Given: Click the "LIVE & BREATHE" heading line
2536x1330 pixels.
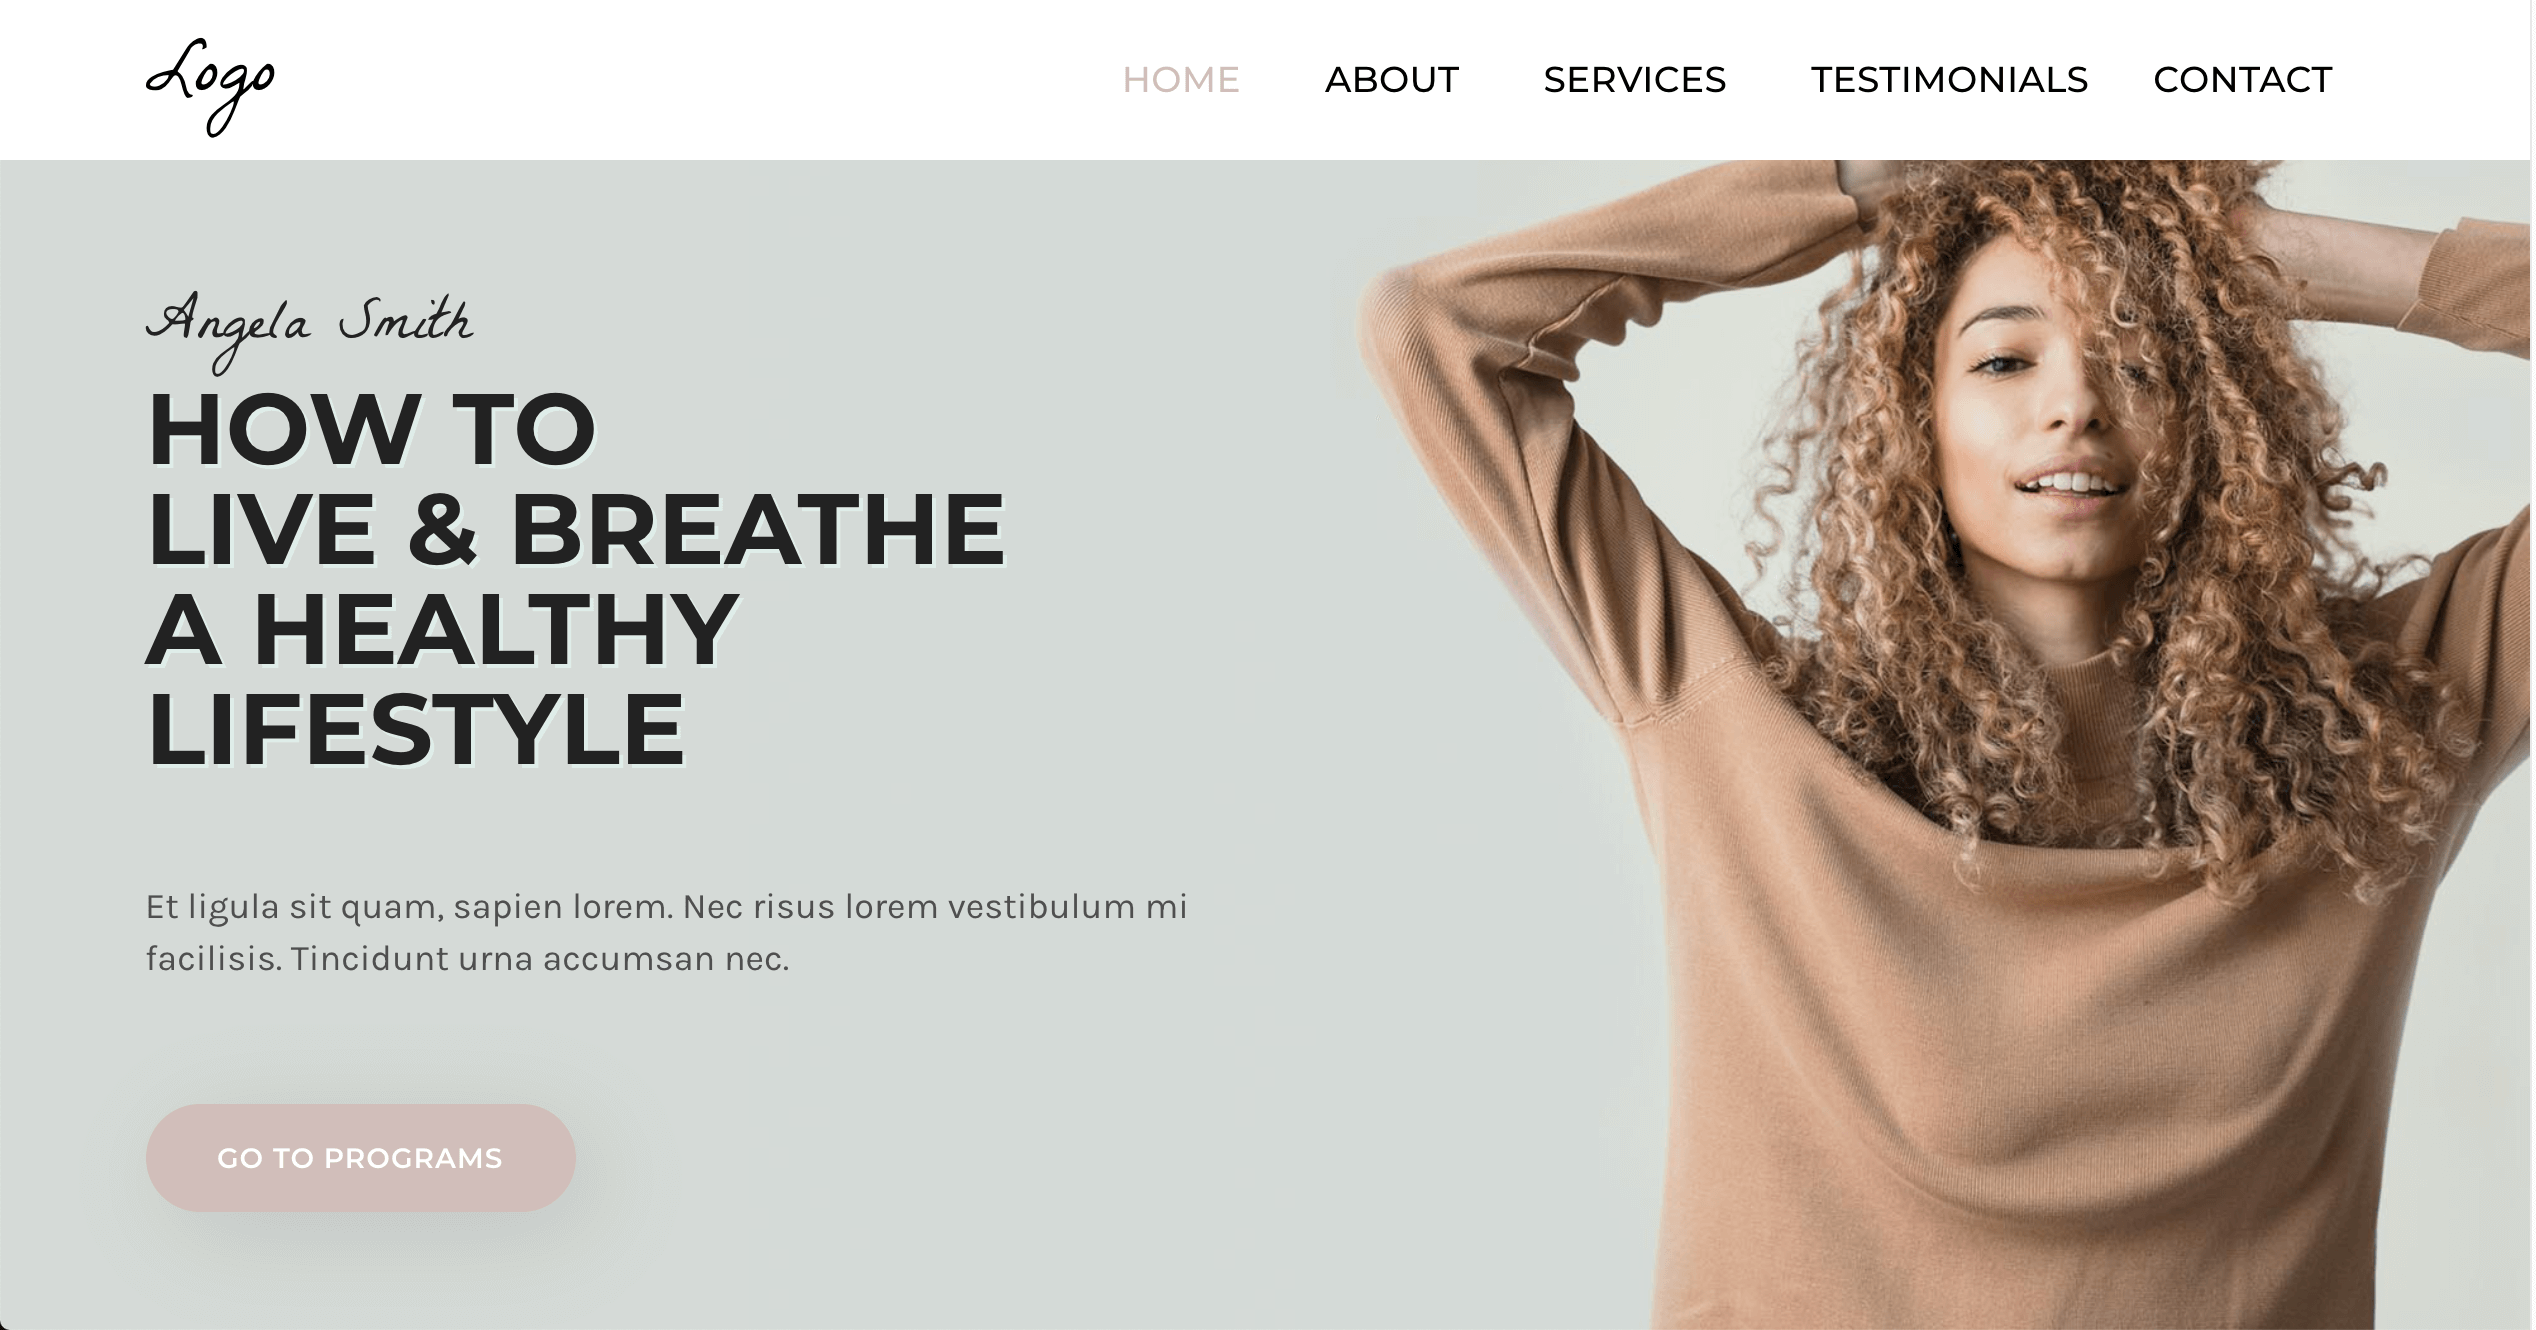Looking at the screenshot, I should [x=576, y=530].
